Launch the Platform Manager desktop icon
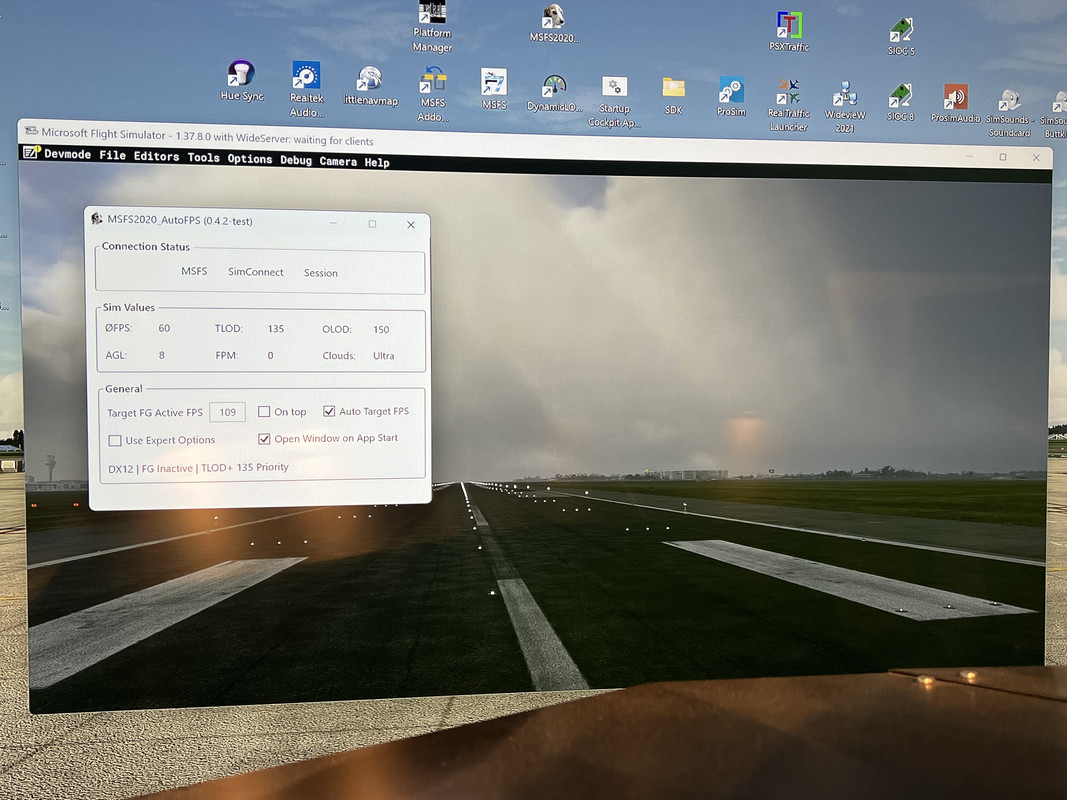Screen dimensions: 1067x800 pos(432,27)
